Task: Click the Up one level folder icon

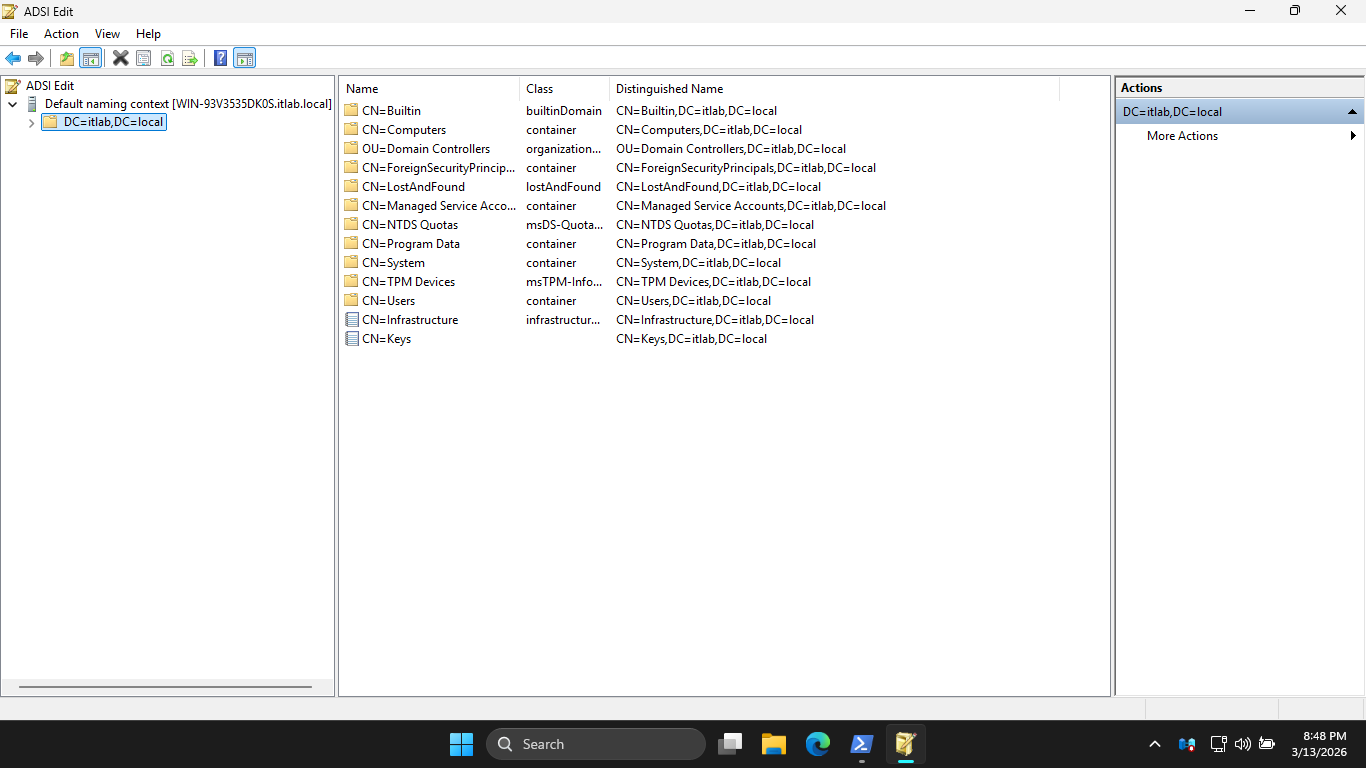Action: coord(67,58)
